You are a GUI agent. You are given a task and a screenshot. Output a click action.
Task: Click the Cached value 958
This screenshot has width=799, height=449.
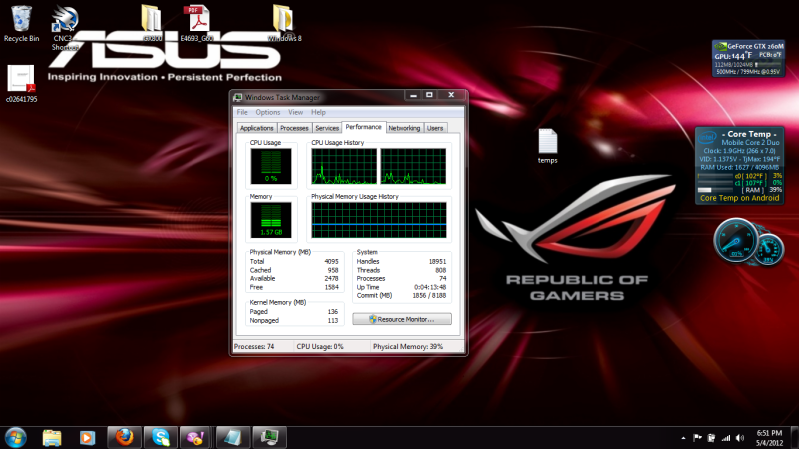333,270
